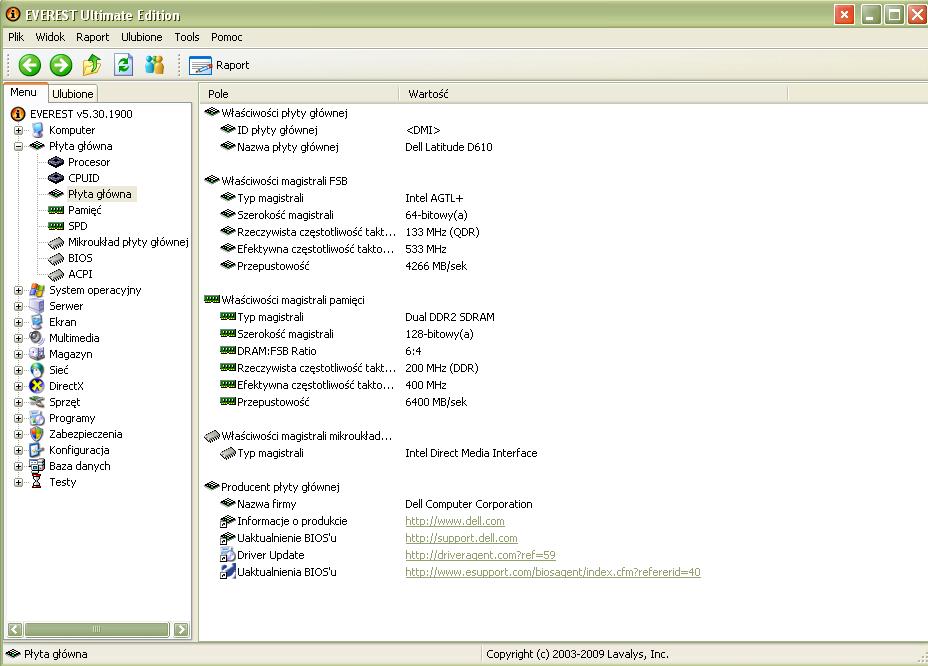The width and height of the screenshot is (928, 666).
Task: Expand the Magazyn tree node
Action: pyautogui.click(x=18, y=354)
